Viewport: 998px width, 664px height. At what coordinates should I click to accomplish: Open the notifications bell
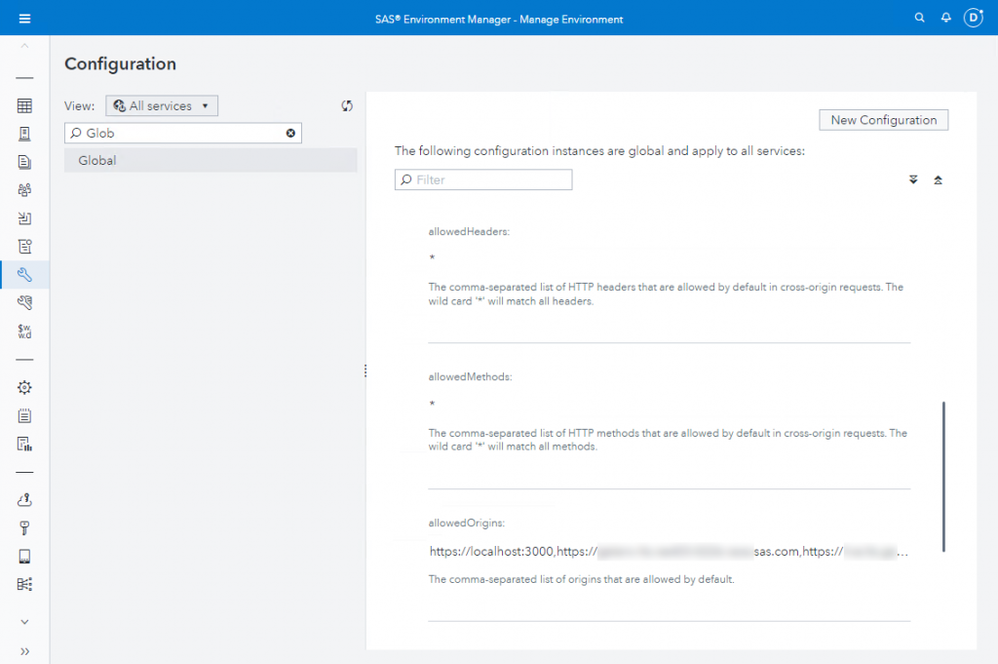click(x=946, y=18)
